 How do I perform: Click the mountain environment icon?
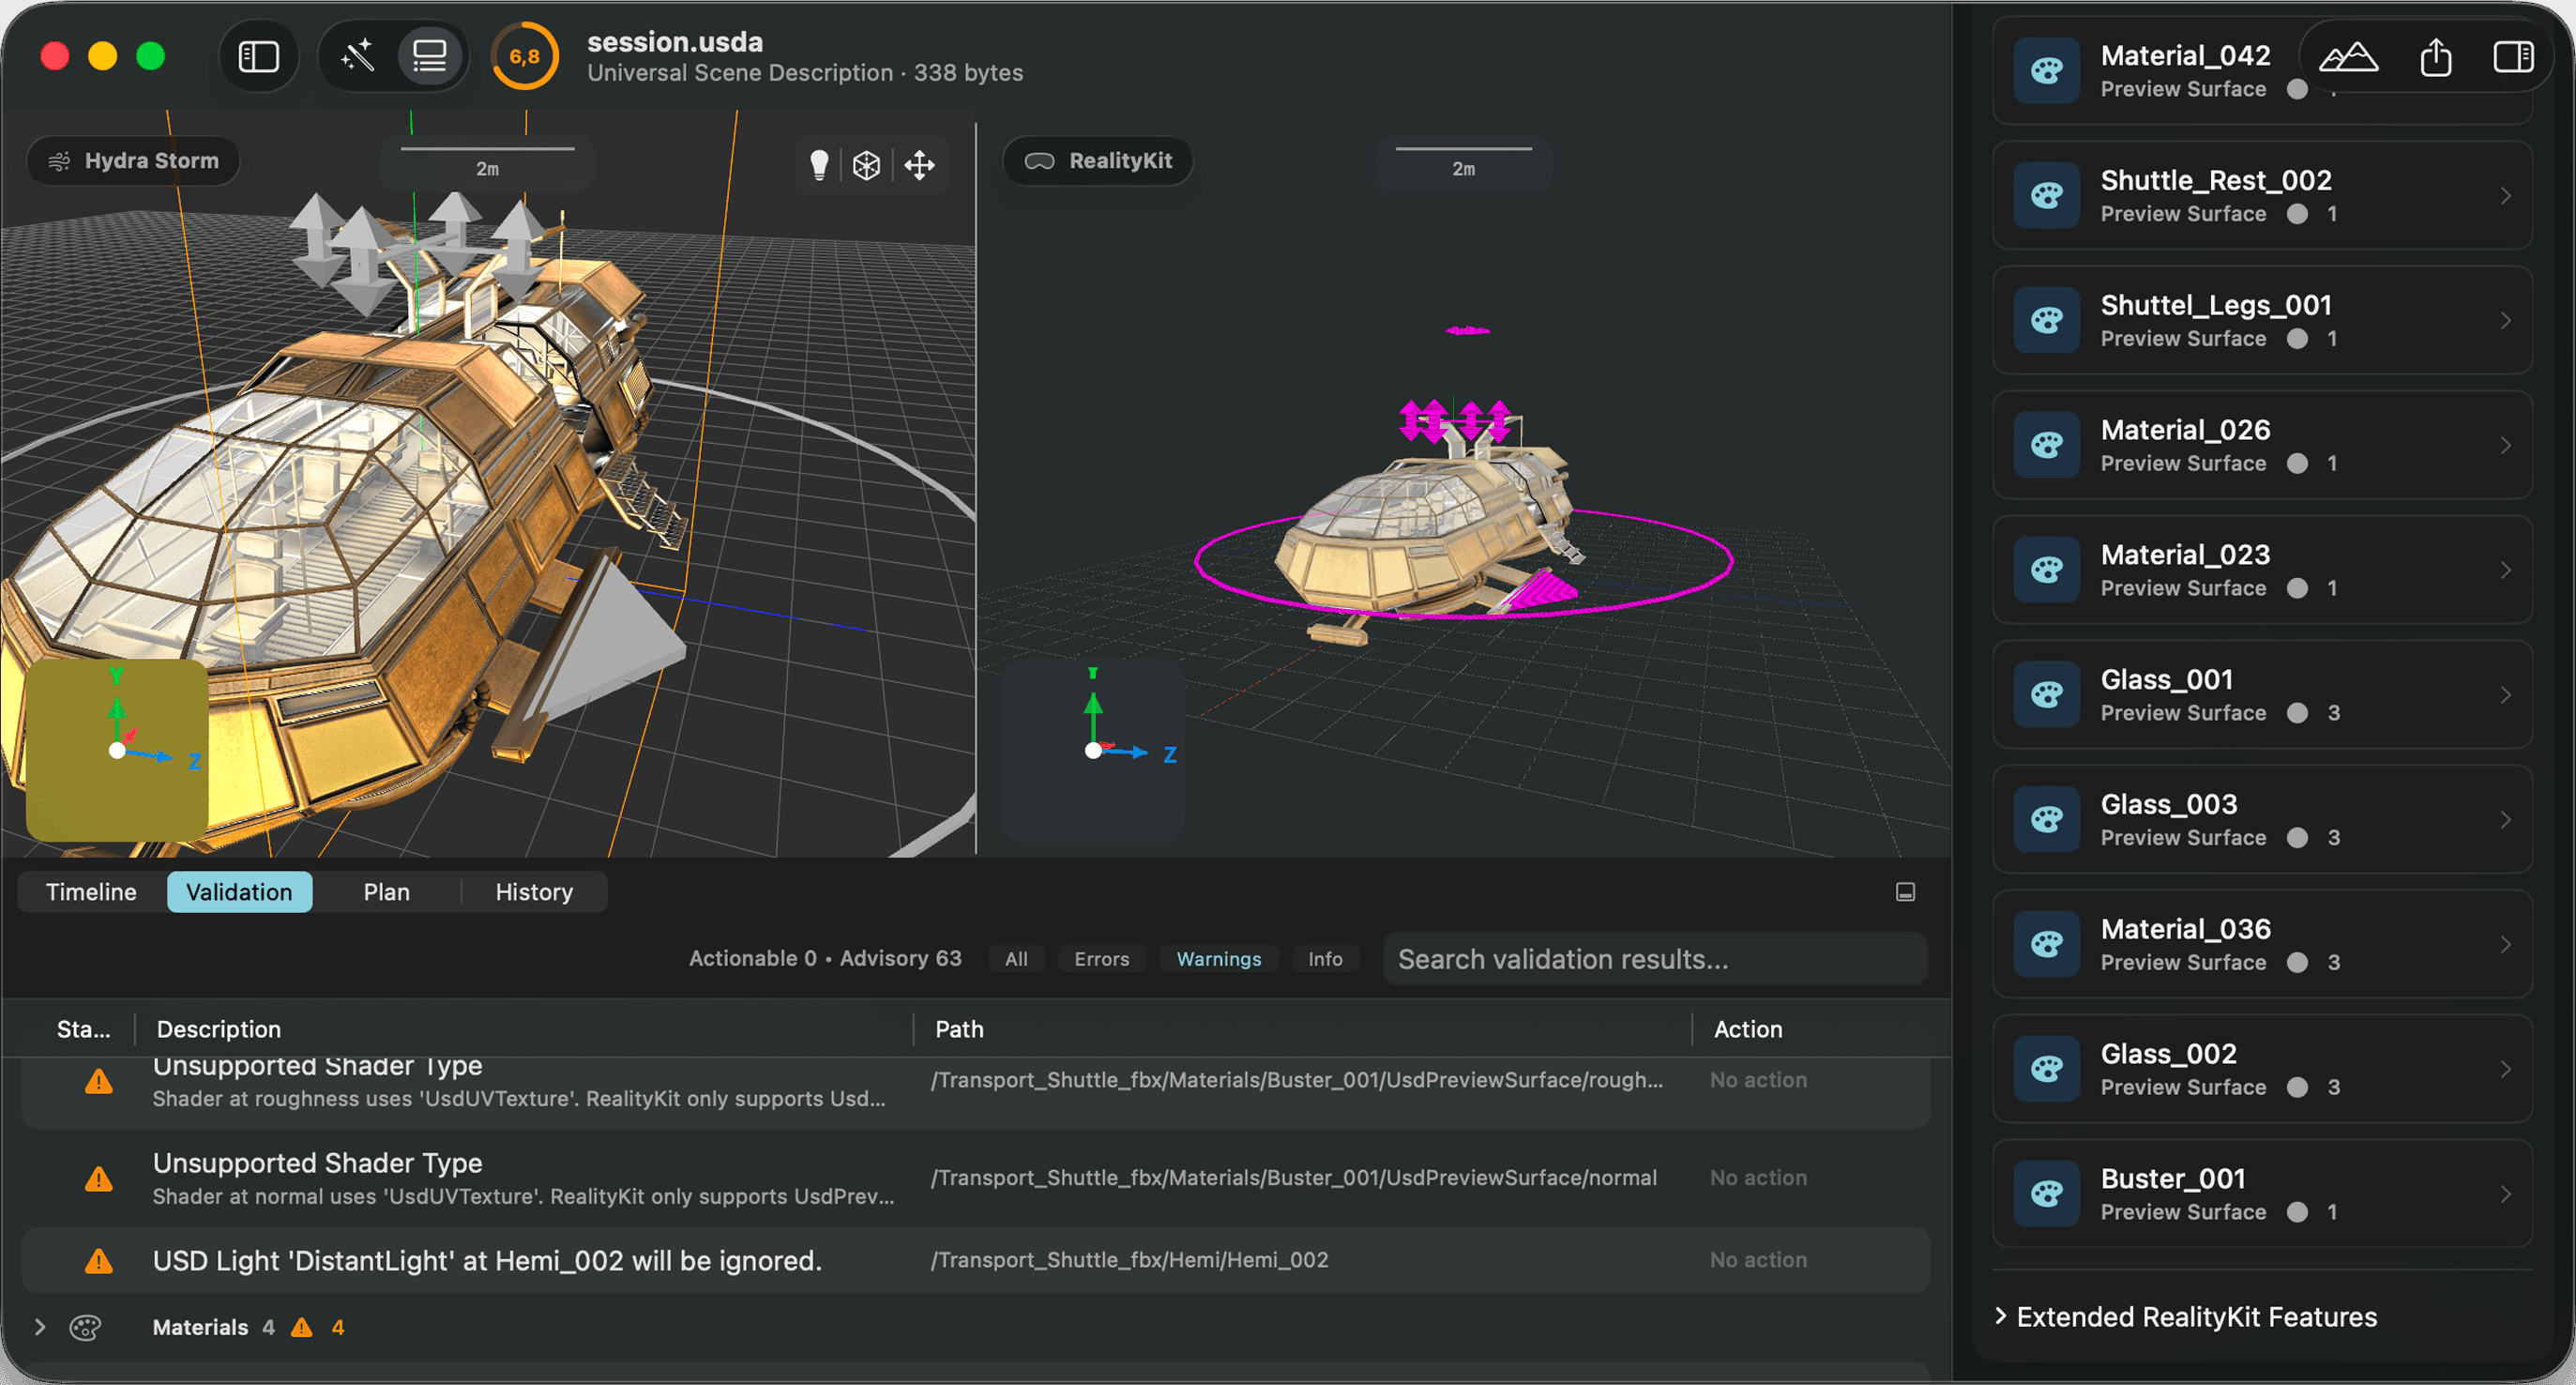tap(2348, 57)
